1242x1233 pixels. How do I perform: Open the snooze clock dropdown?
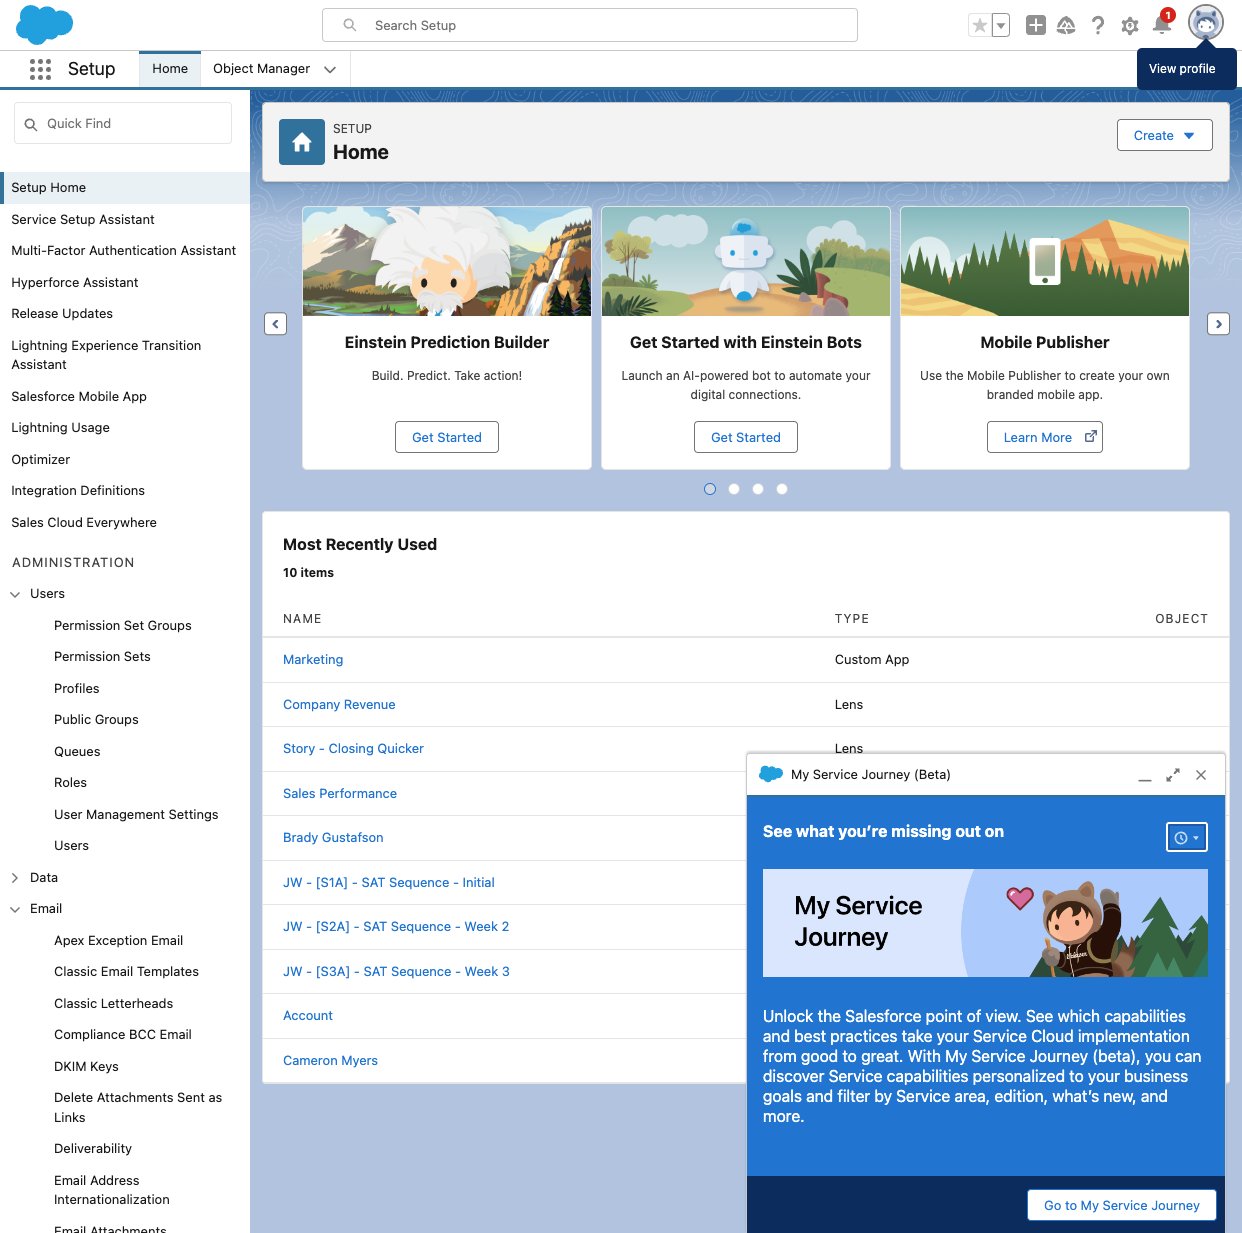pyautogui.click(x=1187, y=837)
